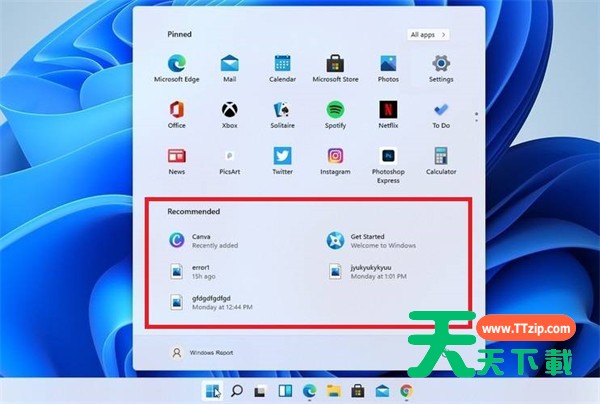The image size is (600, 404).
Task: Launch Edge from the taskbar
Action: [x=310, y=391]
